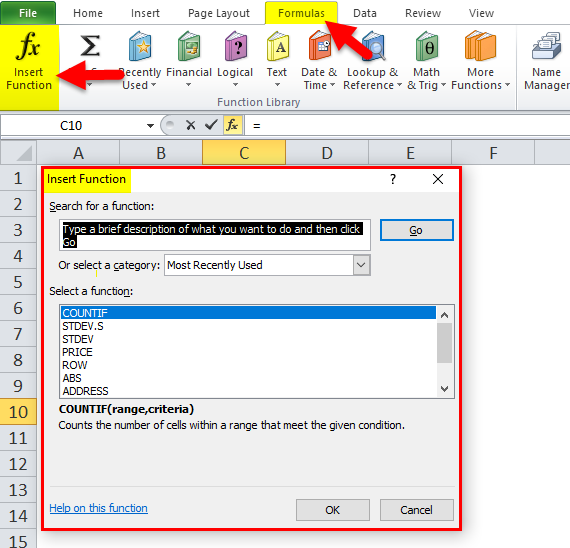Click the Insert Function fx ribbon icon
The image size is (570, 548).
tap(28, 46)
